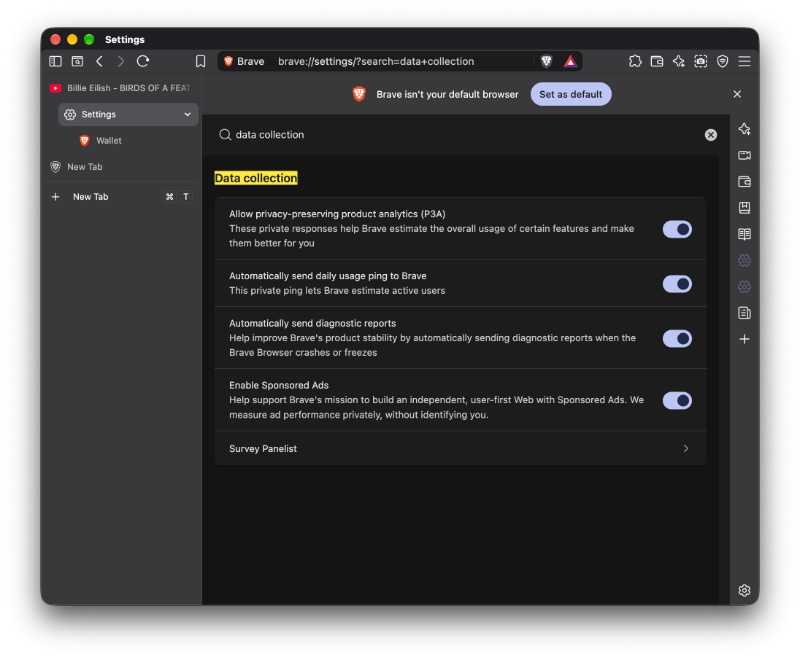The image size is (800, 659).
Task: Go back to the previous page
Action: coord(99,61)
